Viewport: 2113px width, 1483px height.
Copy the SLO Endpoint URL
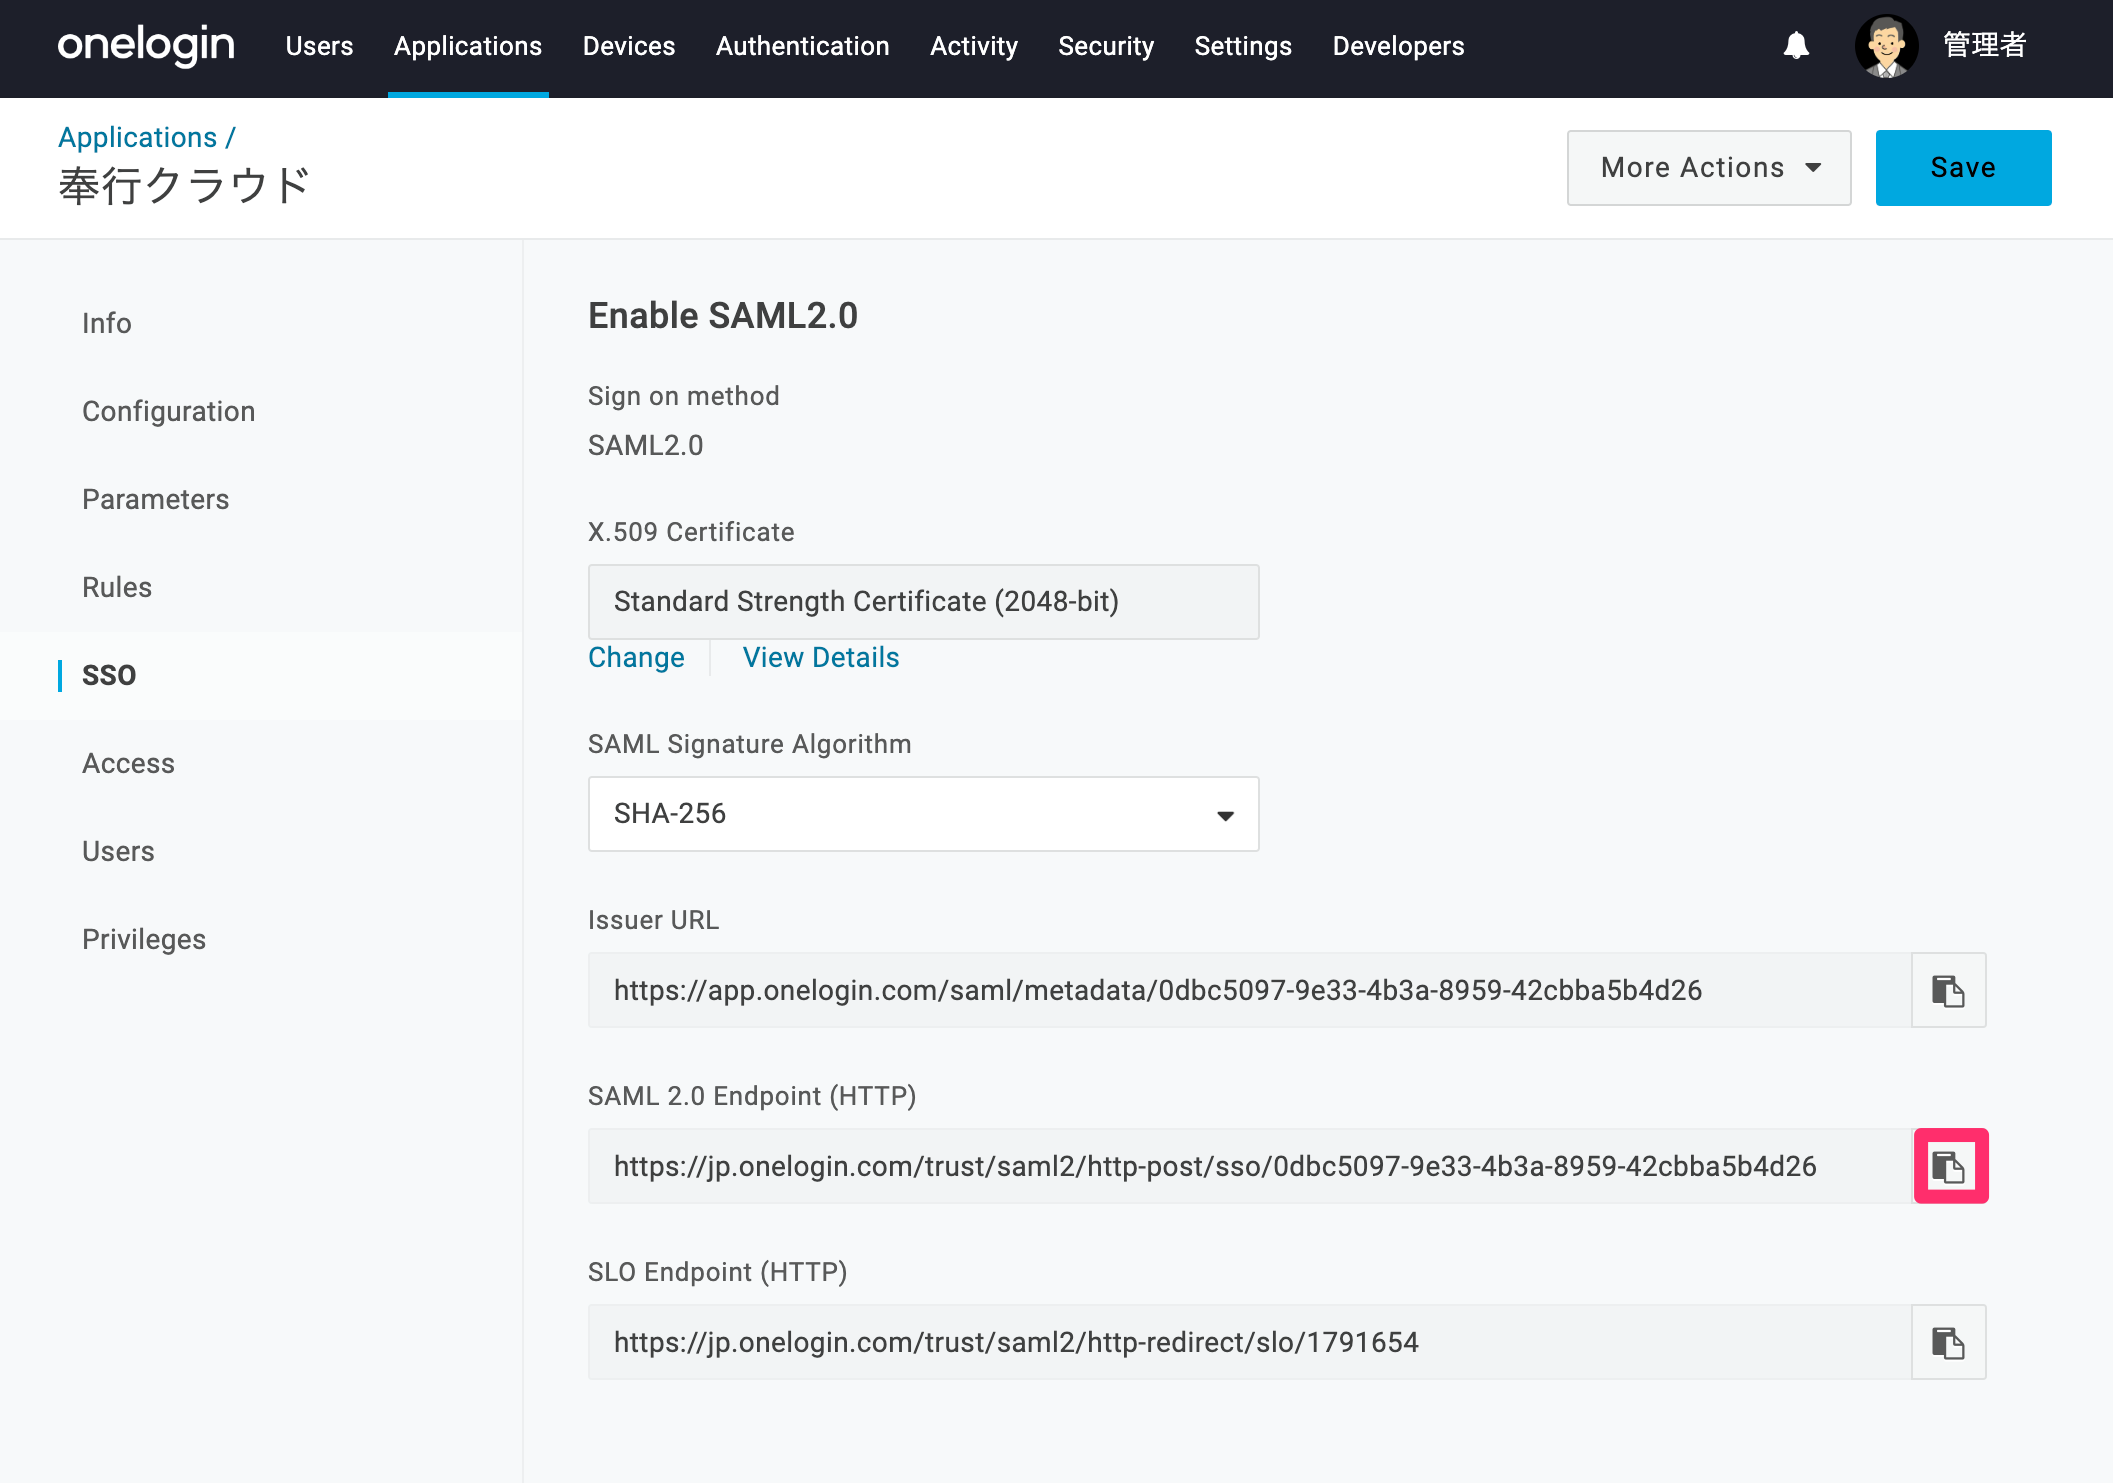click(1948, 1342)
